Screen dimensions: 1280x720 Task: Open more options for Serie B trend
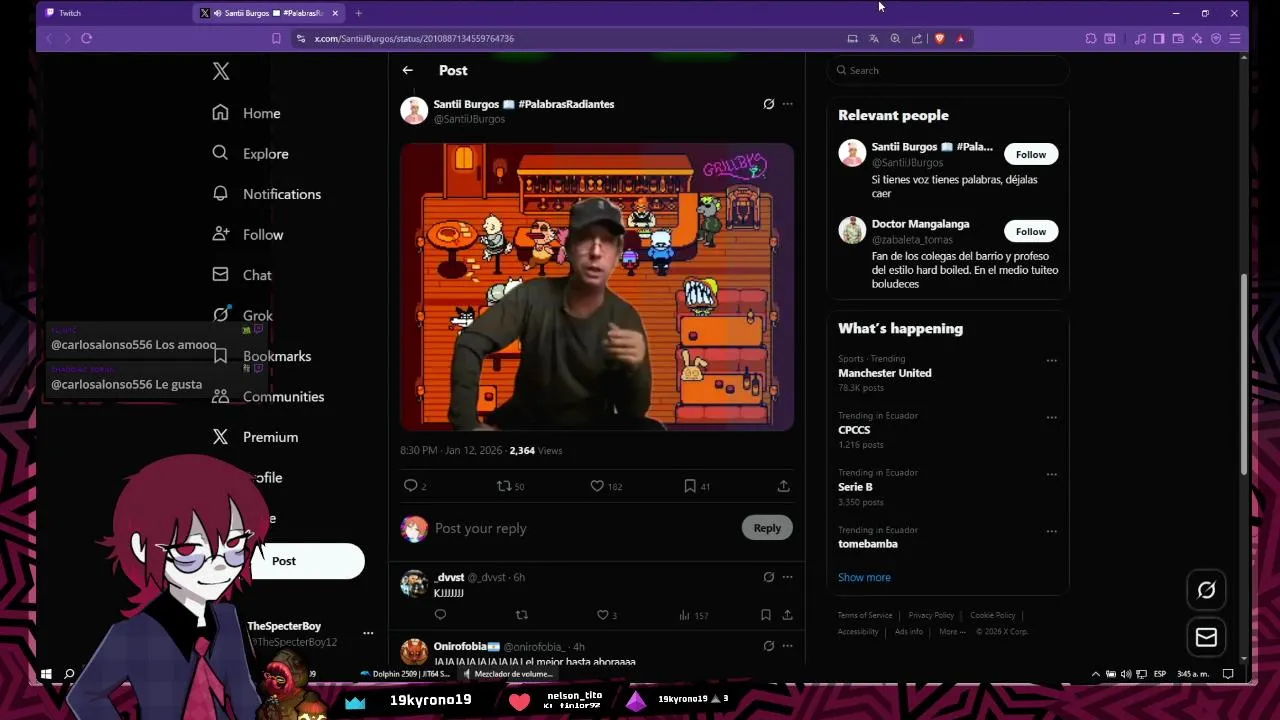click(x=1051, y=474)
